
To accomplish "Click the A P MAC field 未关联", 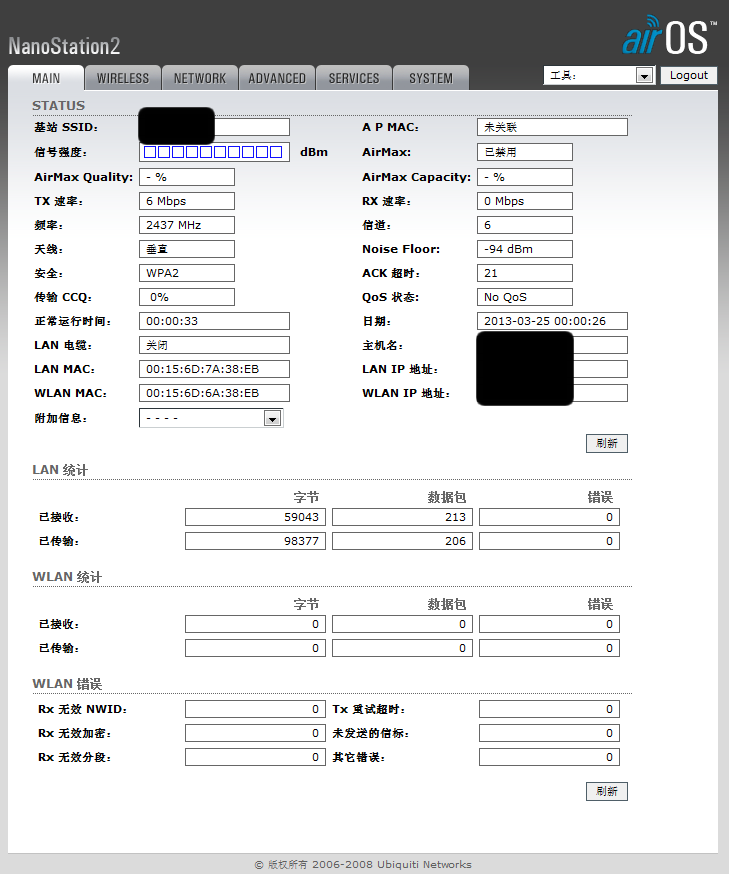I will click(552, 127).
